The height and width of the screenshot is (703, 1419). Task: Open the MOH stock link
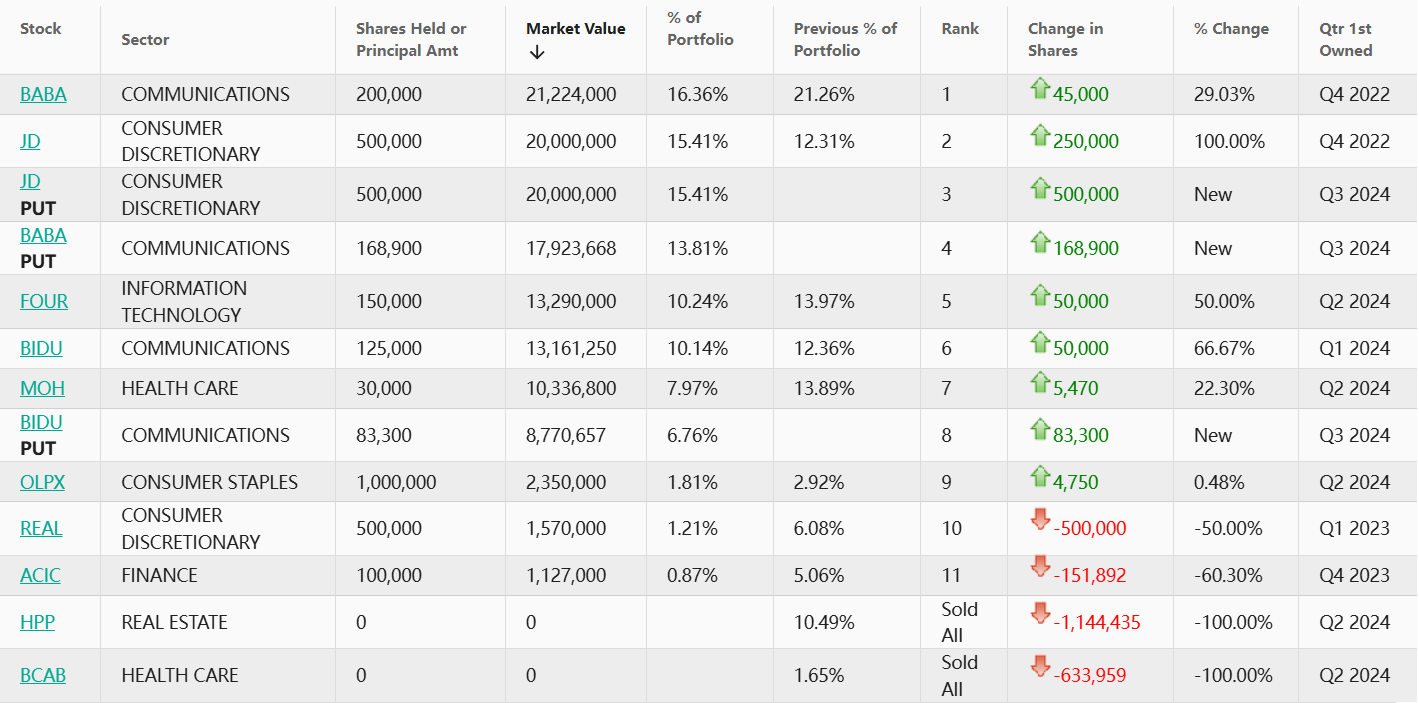42,388
